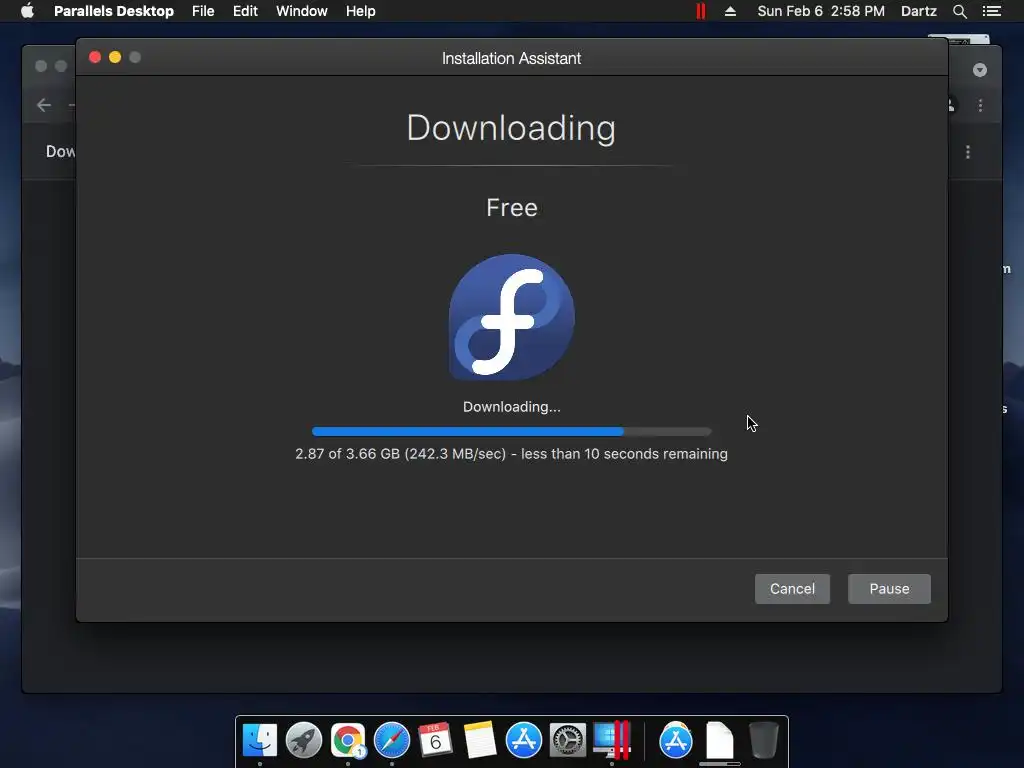Open the Apple menu
The image size is (1024, 768).
click(x=27, y=11)
